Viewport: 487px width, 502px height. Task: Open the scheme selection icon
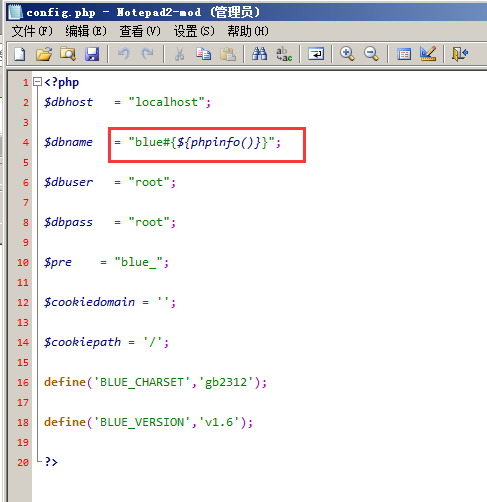404,54
